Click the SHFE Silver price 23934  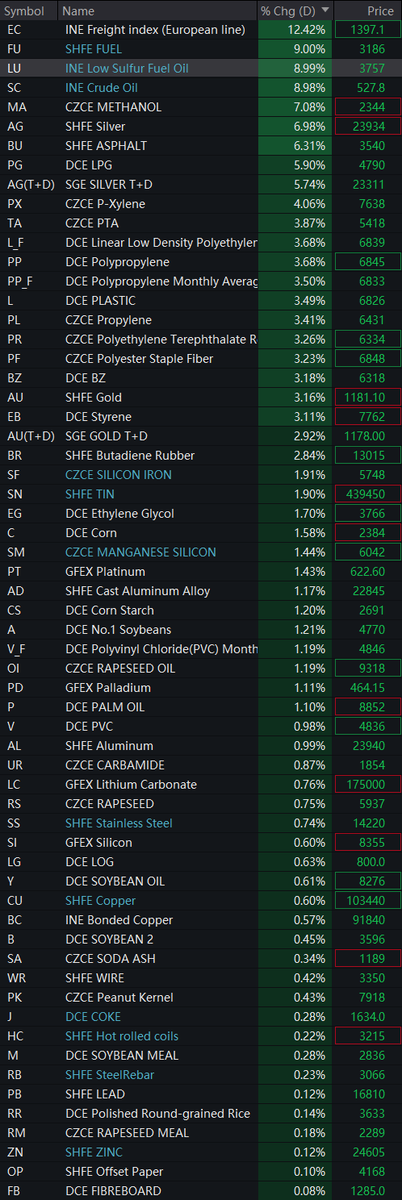click(369, 126)
